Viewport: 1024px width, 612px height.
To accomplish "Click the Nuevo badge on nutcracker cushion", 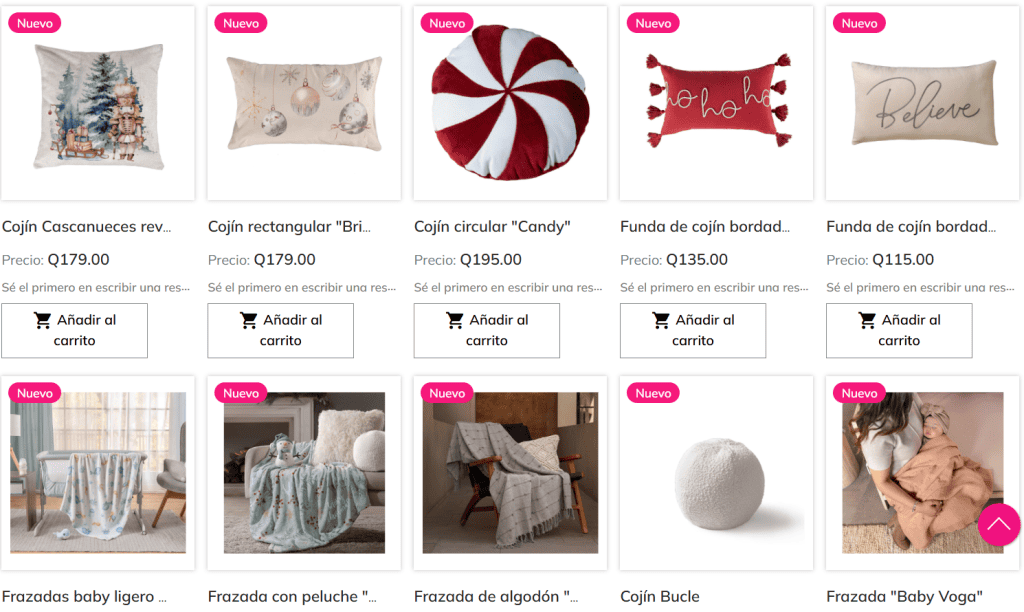I will click(x=35, y=24).
